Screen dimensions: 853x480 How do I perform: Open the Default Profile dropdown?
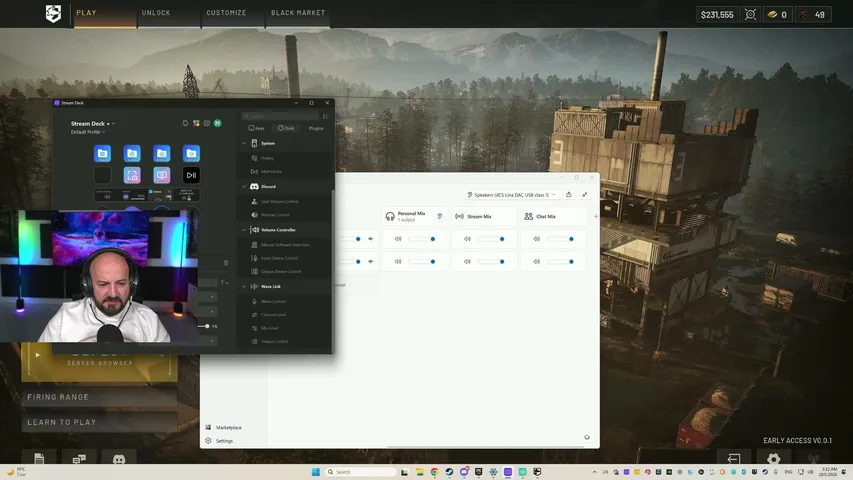(x=88, y=132)
